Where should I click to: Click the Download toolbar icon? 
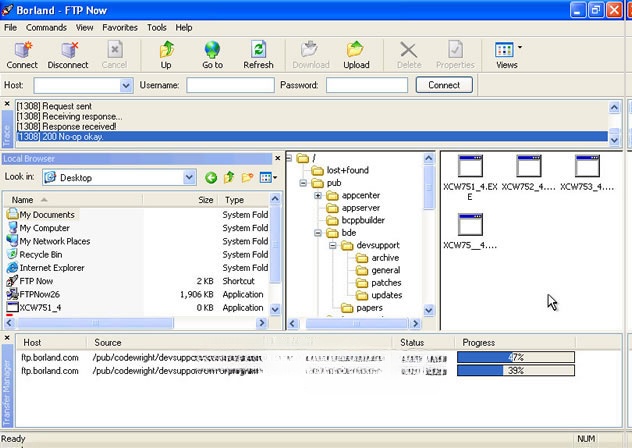tap(311, 55)
